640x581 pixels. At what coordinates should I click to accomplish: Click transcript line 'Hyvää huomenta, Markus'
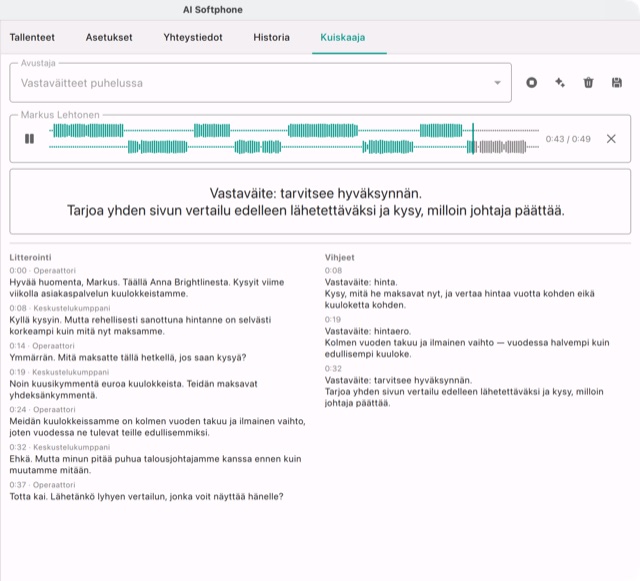tap(147, 288)
